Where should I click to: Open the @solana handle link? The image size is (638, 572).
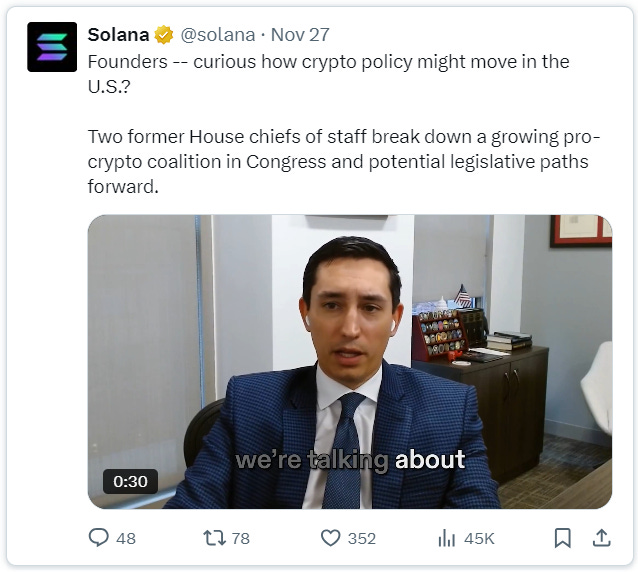[218, 35]
